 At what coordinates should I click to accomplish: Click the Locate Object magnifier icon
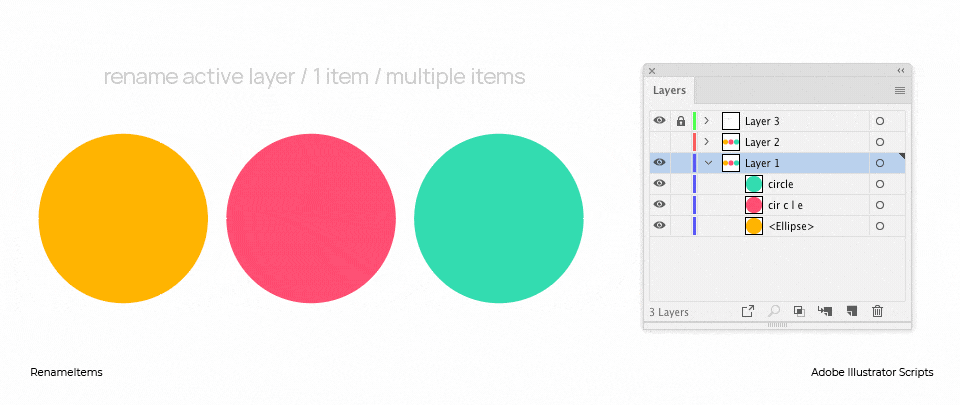tap(773, 311)
